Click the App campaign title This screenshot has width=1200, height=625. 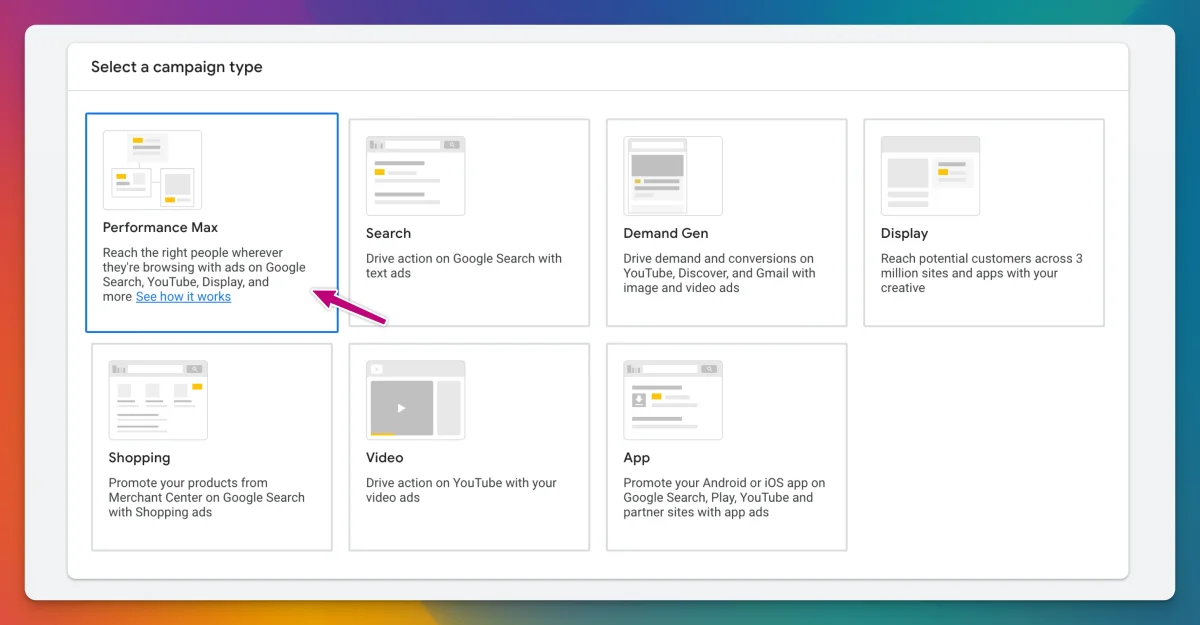(x=636, y=458)
